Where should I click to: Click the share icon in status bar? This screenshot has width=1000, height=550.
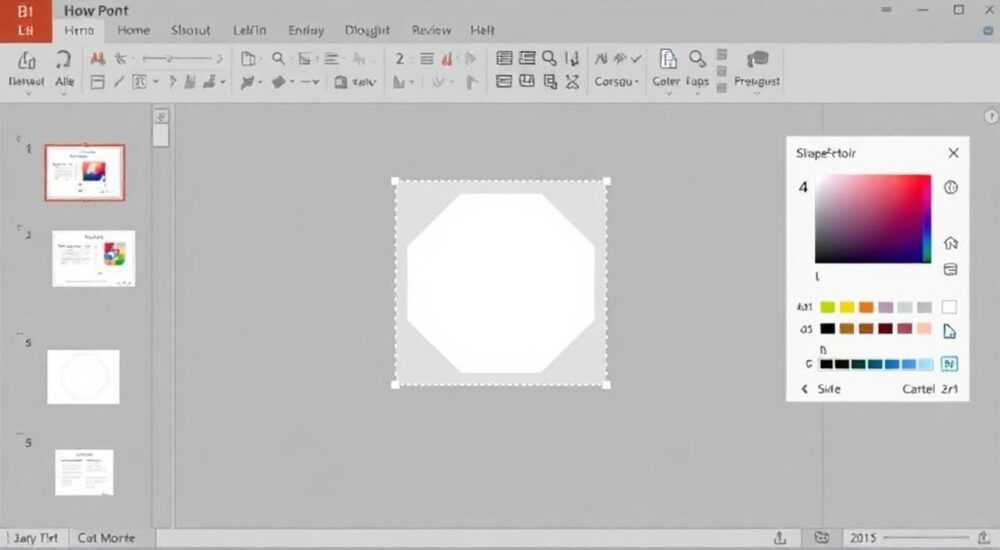point(779,538)
